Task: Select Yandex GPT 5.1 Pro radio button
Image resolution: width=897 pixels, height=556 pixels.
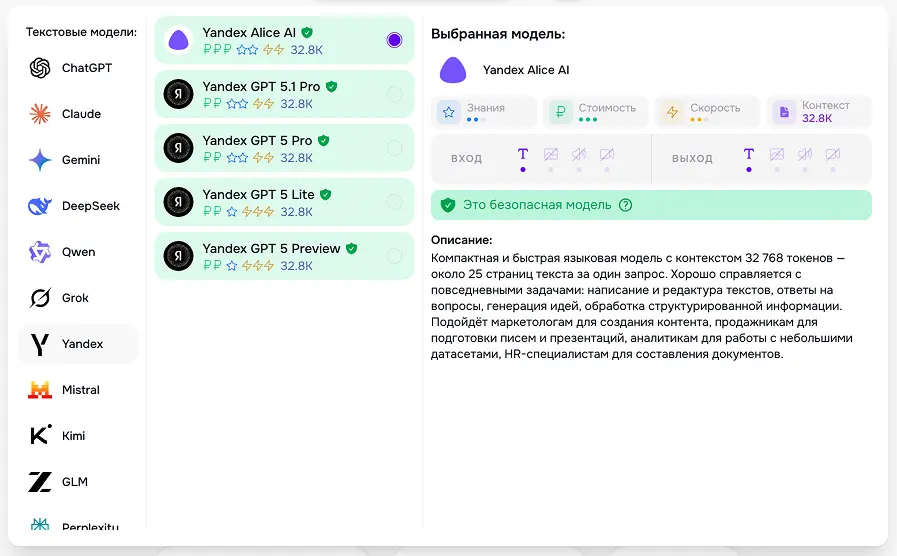Action: point(394,94)
